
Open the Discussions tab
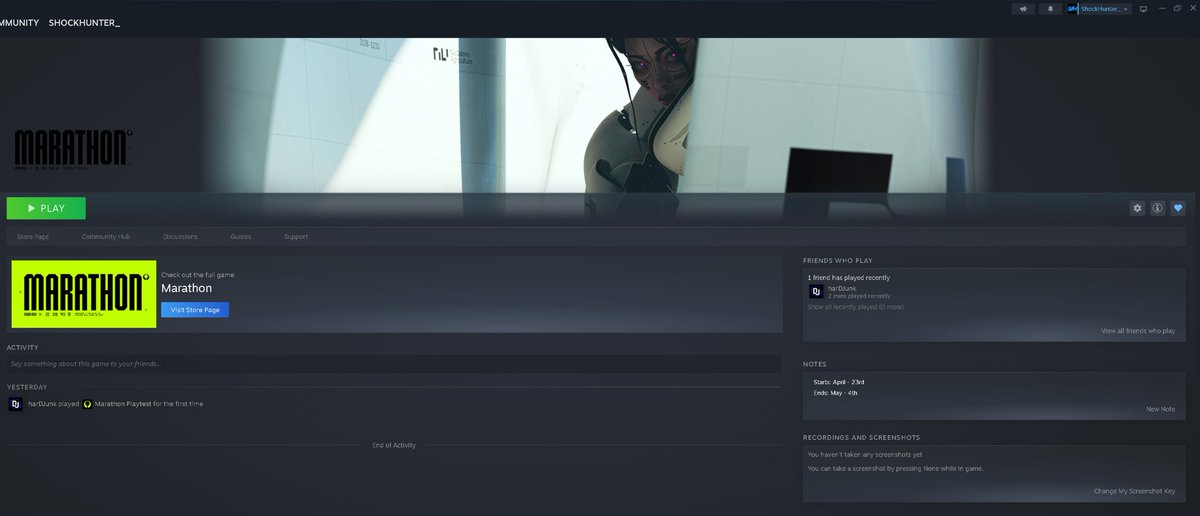(x=180, y=237)
